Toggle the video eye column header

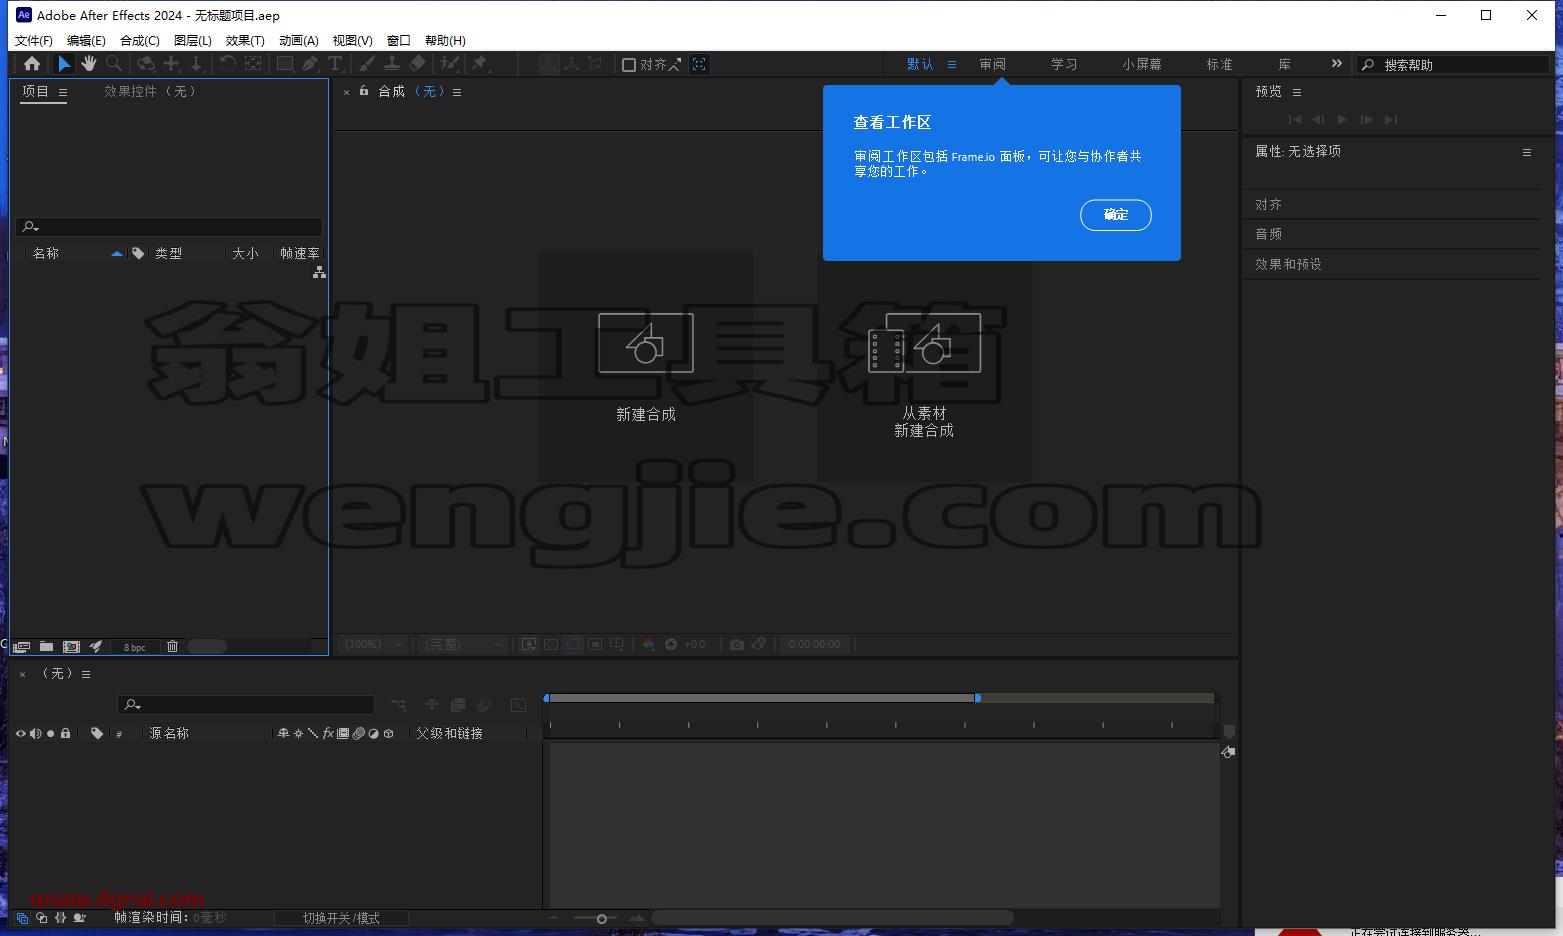[x=20, y=733]
